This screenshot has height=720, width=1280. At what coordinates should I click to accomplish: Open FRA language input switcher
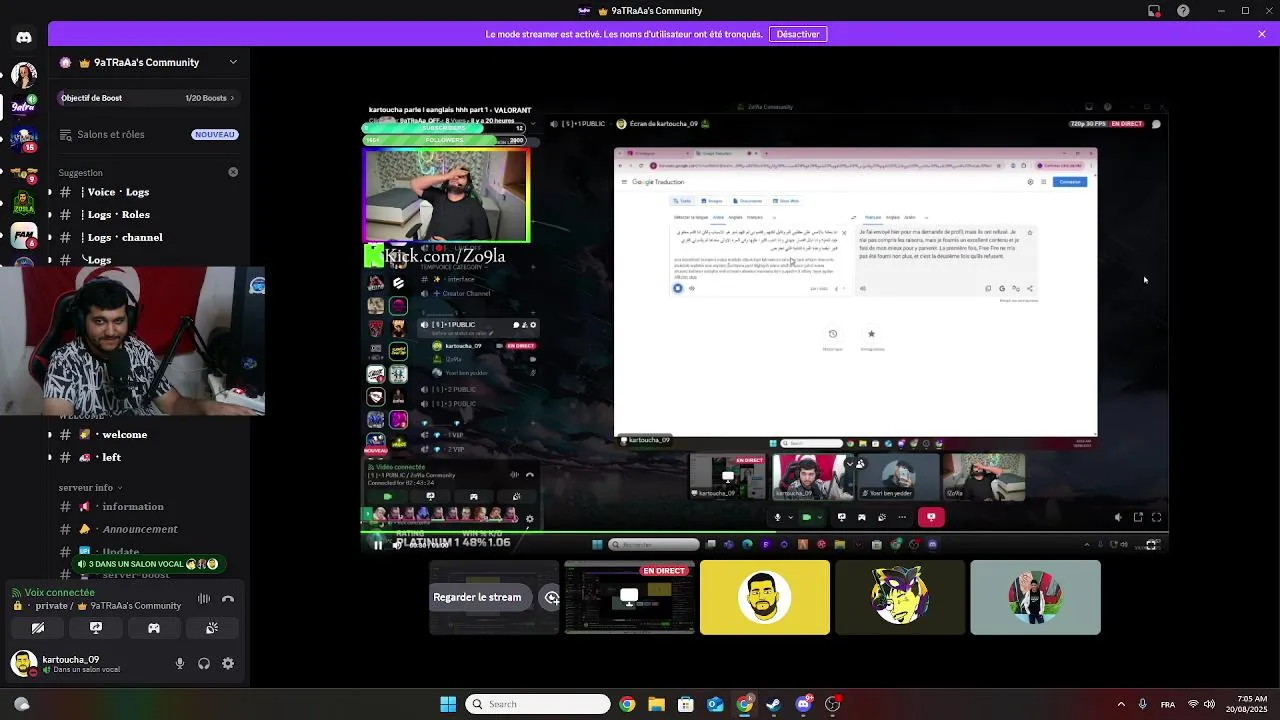point(1168,704)
